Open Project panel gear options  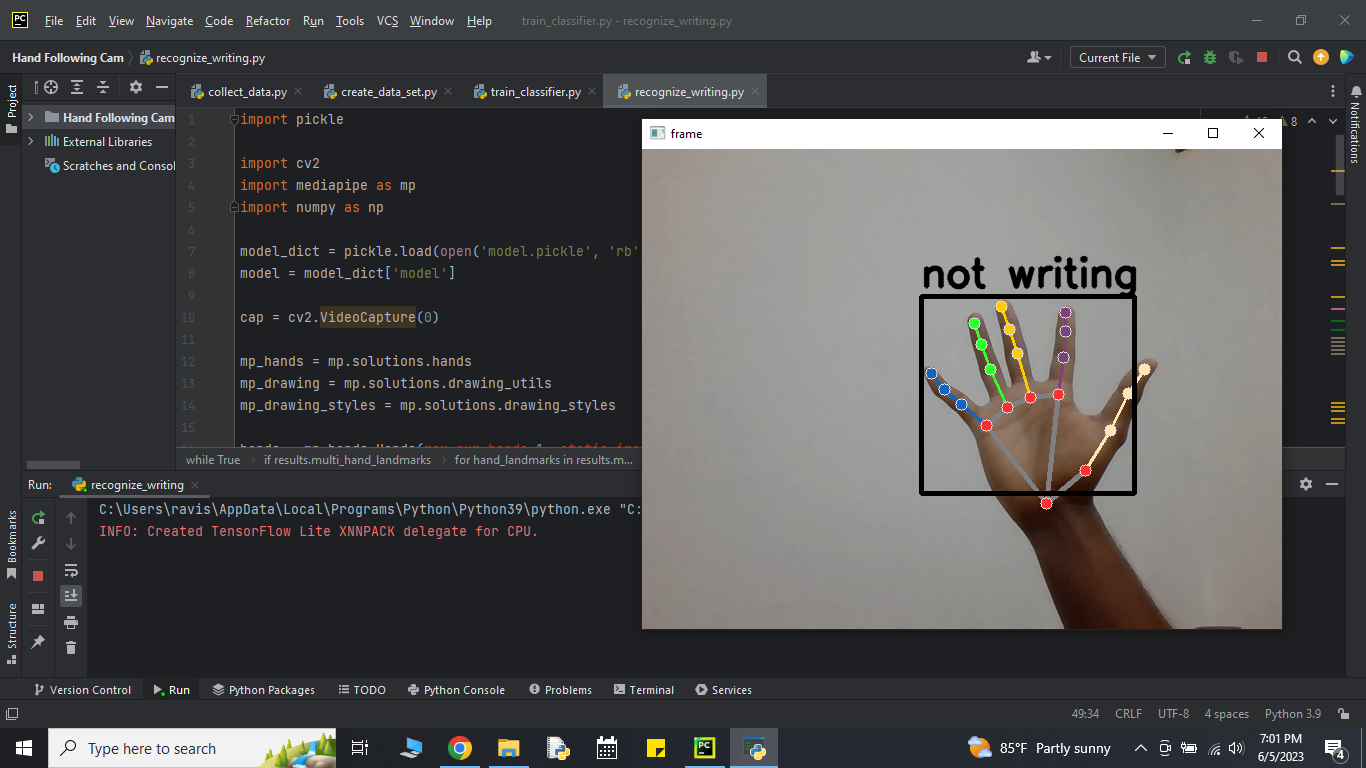coord(136,88)
